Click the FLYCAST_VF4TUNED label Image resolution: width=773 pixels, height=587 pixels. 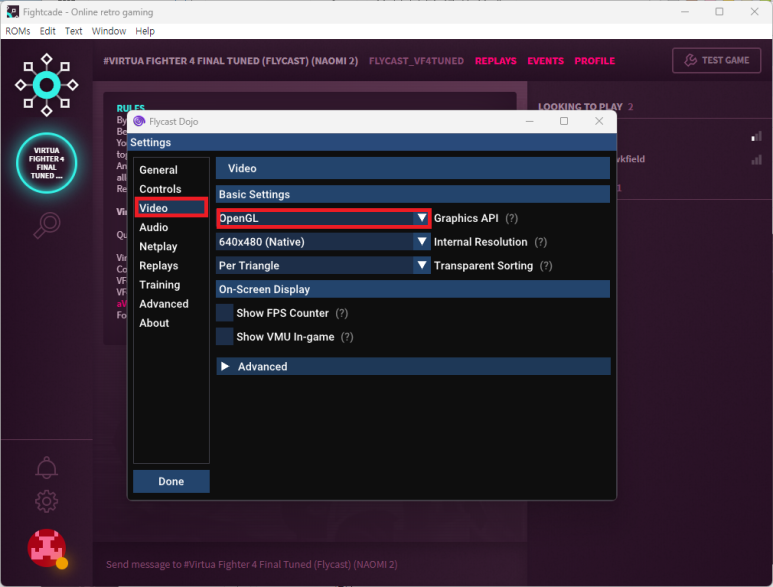[416, 61]
